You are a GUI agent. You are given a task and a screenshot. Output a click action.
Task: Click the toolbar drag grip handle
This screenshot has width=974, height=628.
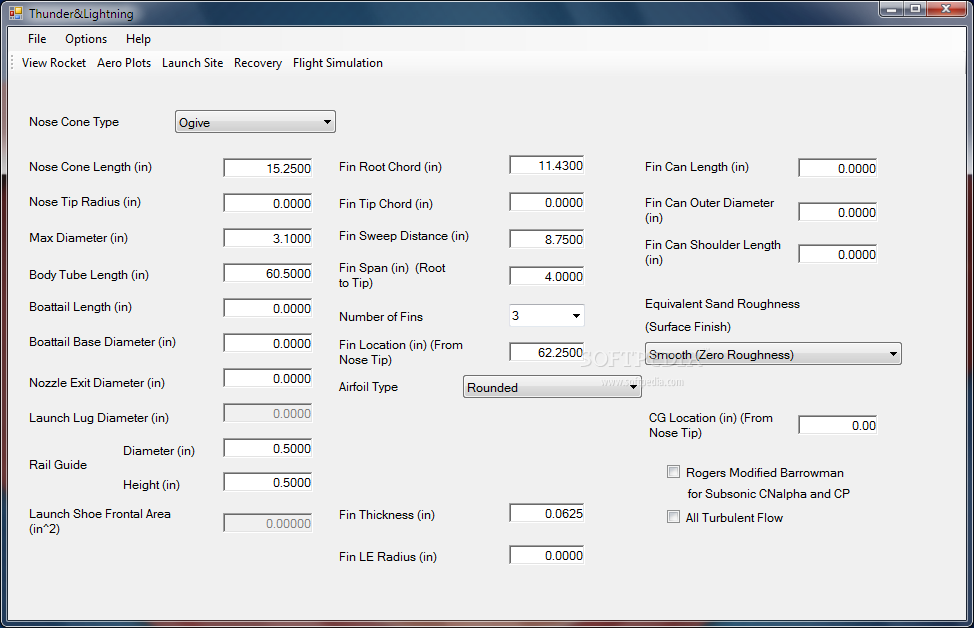click(12, 63)
